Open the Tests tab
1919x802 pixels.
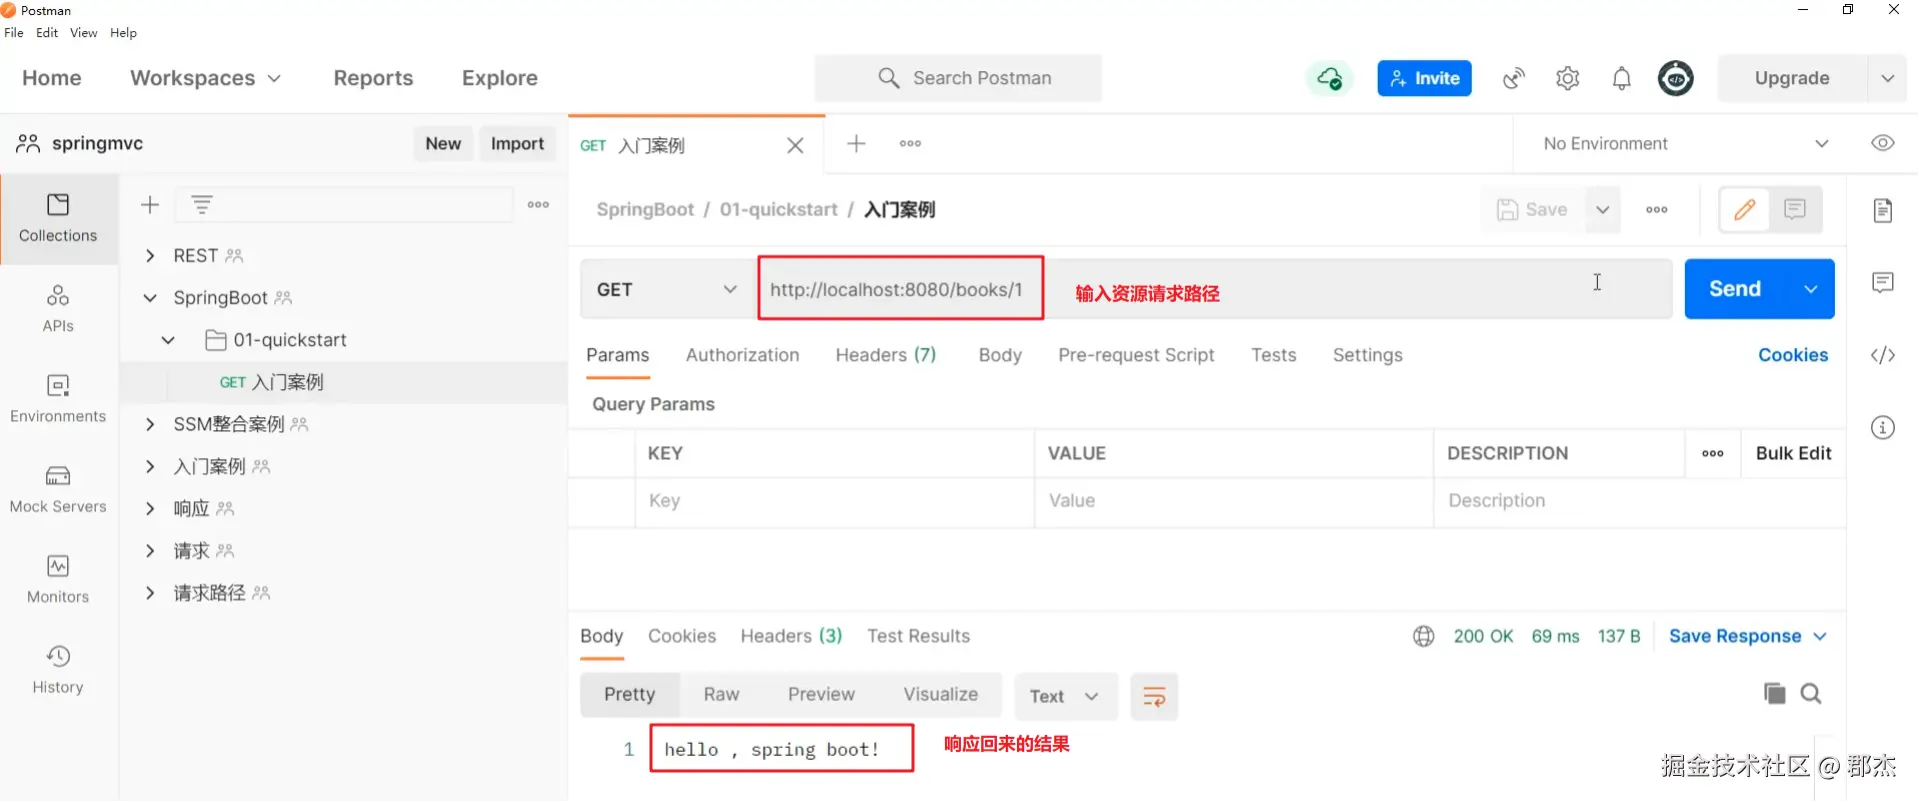tap(1273, 355)
